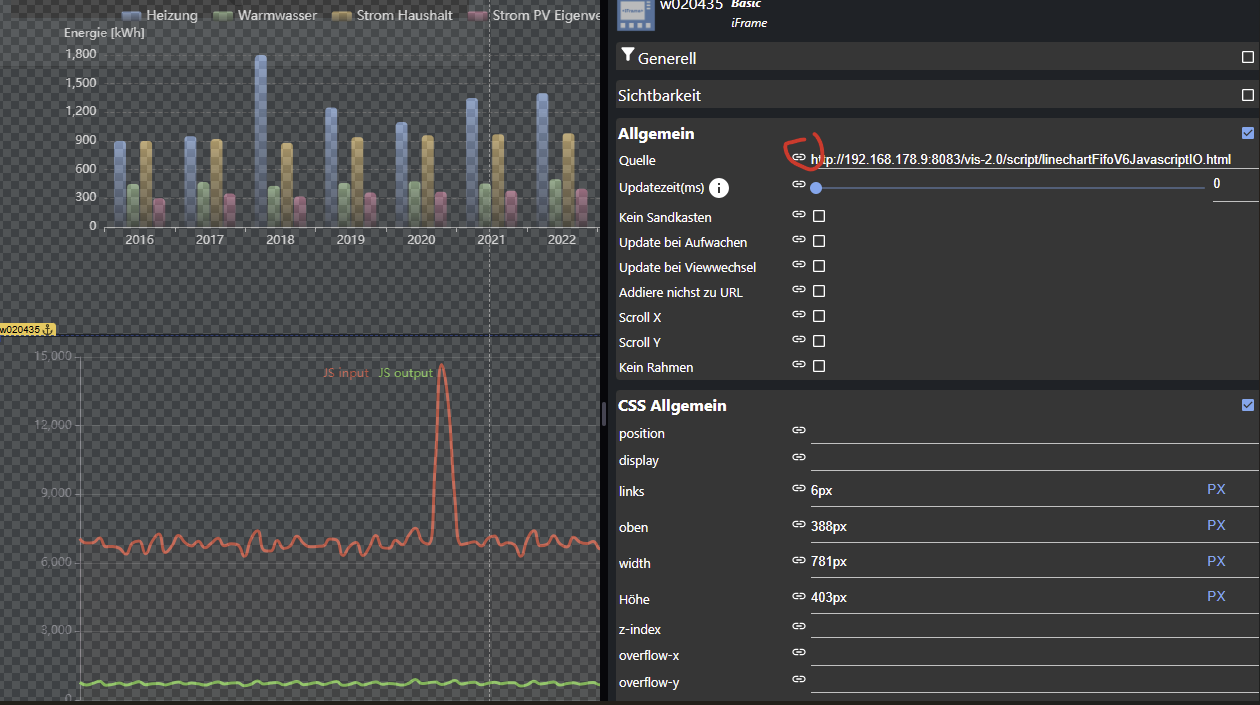This screenshot has width=1260, height=705.
Task: Click the link icon beside z-index
Action: (799, 626)
